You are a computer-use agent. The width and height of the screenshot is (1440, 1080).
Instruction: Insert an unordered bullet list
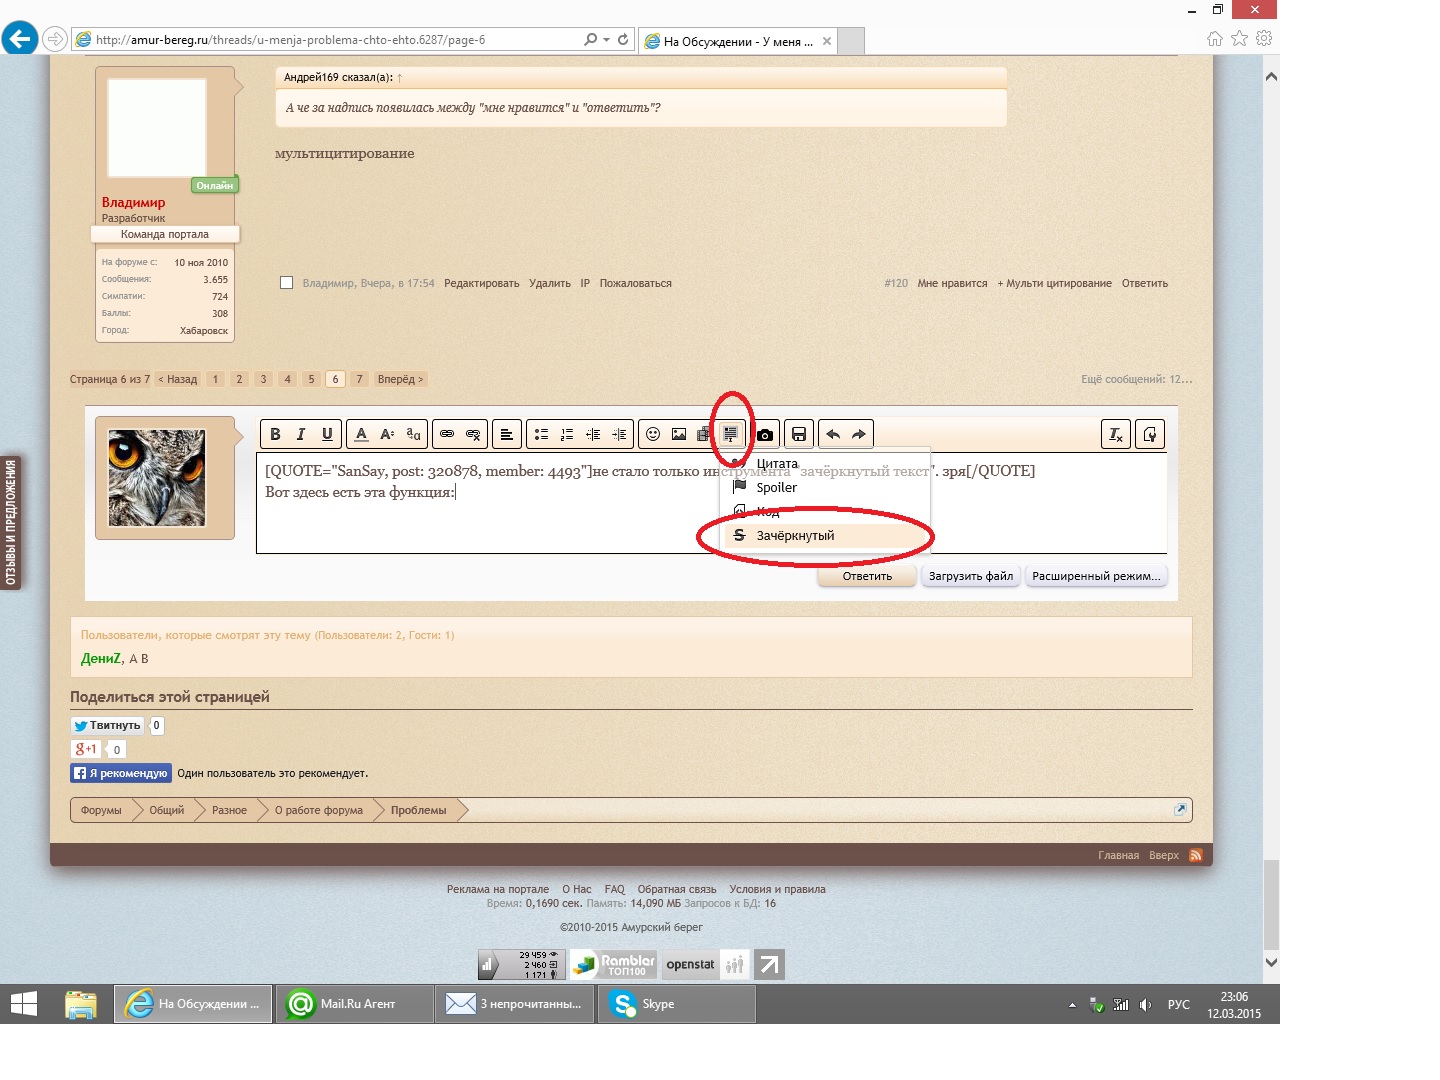541,434
